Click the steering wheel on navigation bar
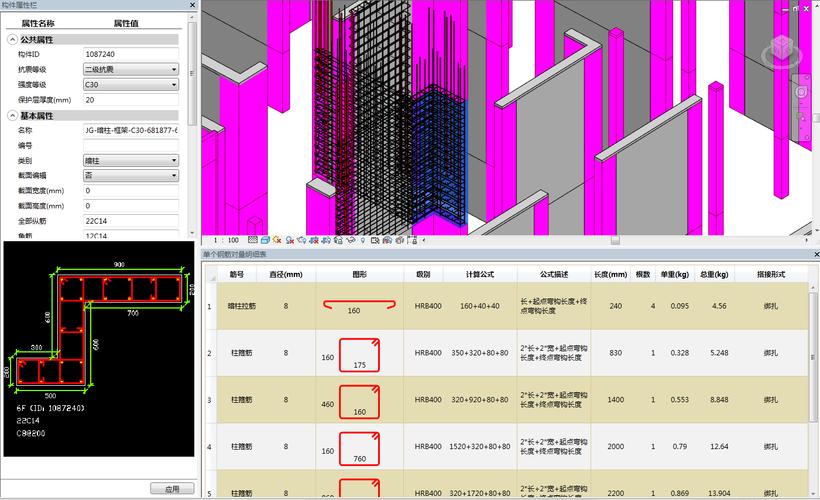 801,92
